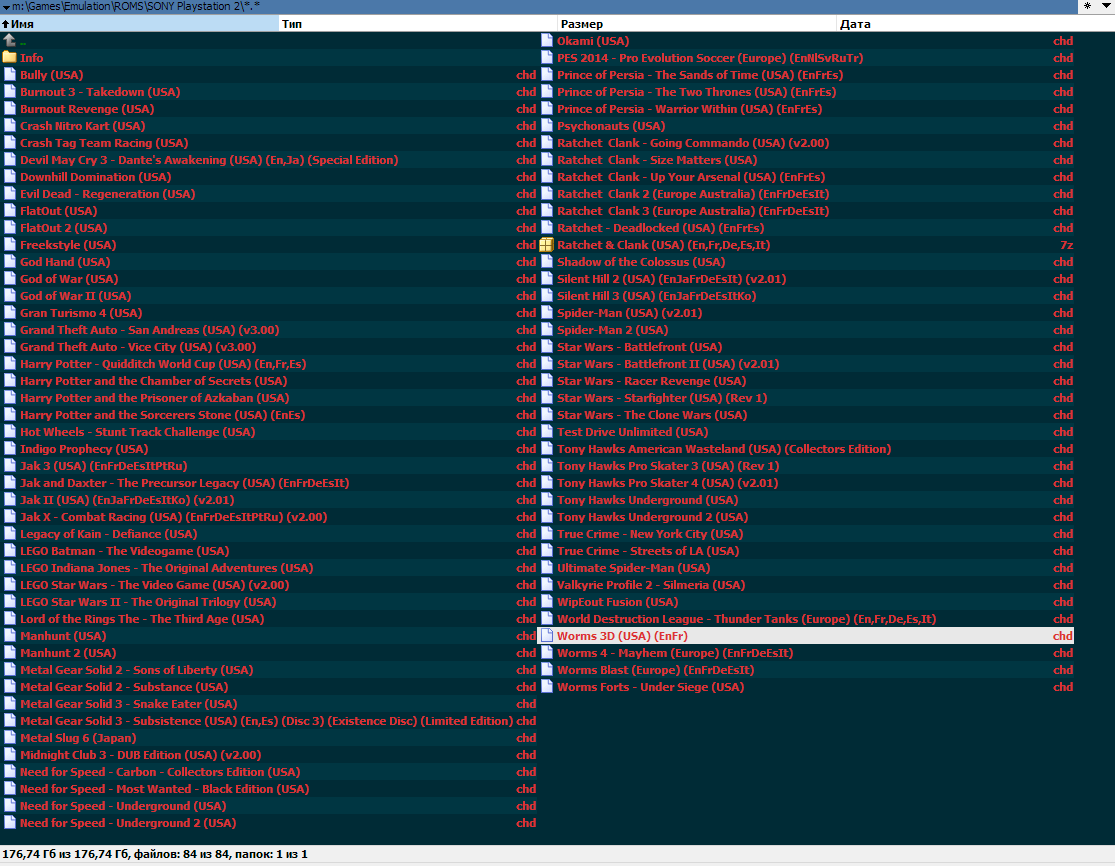Viewport: 1115px width, 866px height.
Task: Click the file icon beside Manhunt 2 (USA)
Action: tap(9, 653)
